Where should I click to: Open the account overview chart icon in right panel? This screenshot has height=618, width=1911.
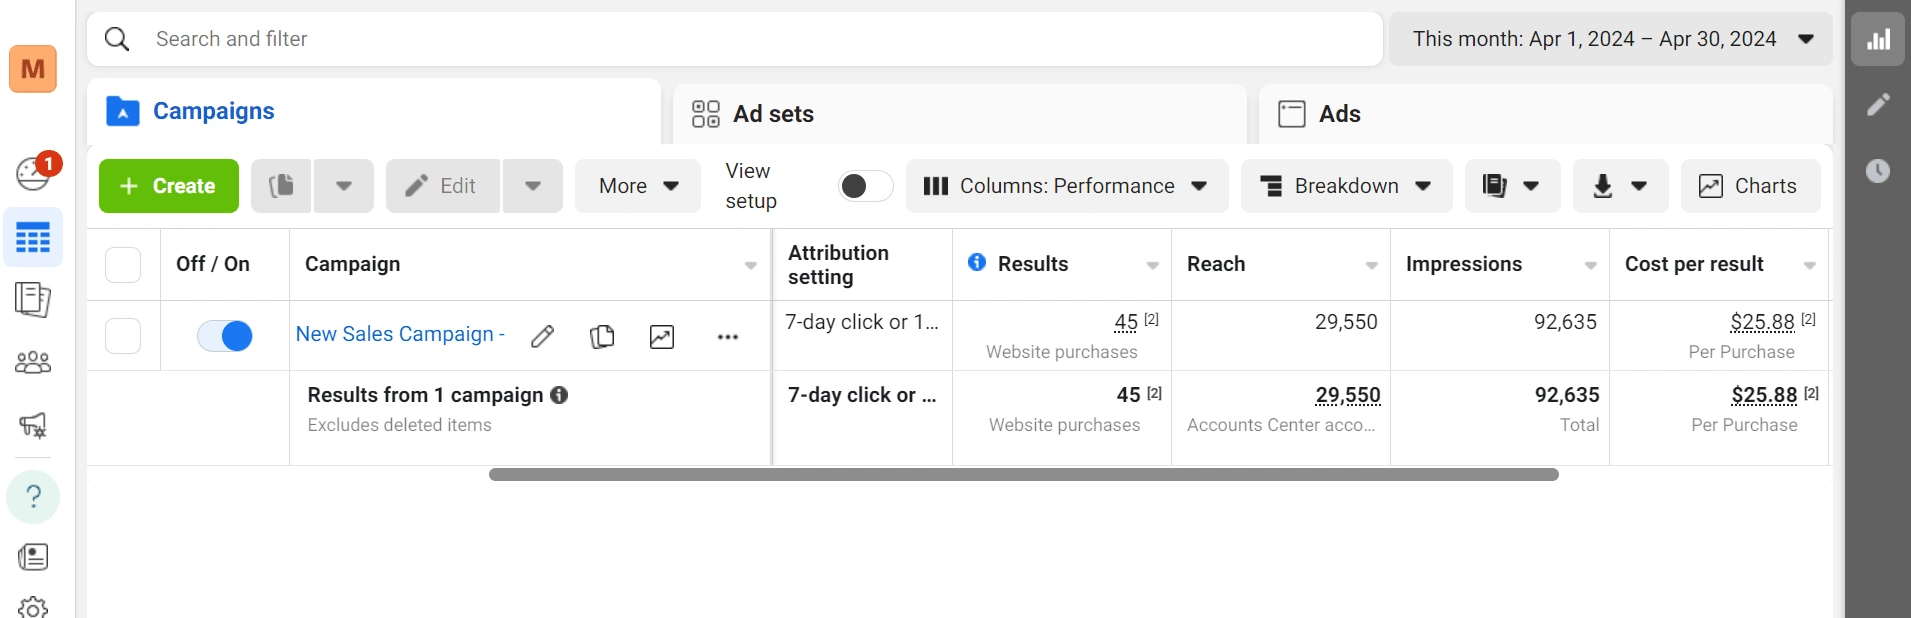click(1878, 40)
